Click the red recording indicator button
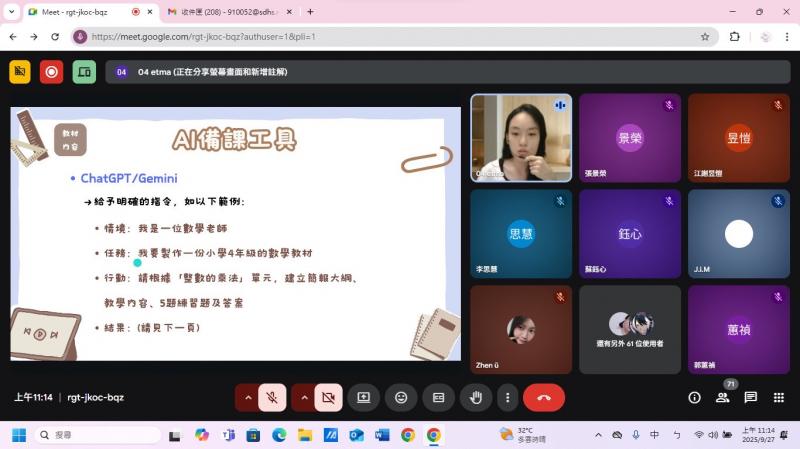The image size is (800, 449). (x=52, y=72)
